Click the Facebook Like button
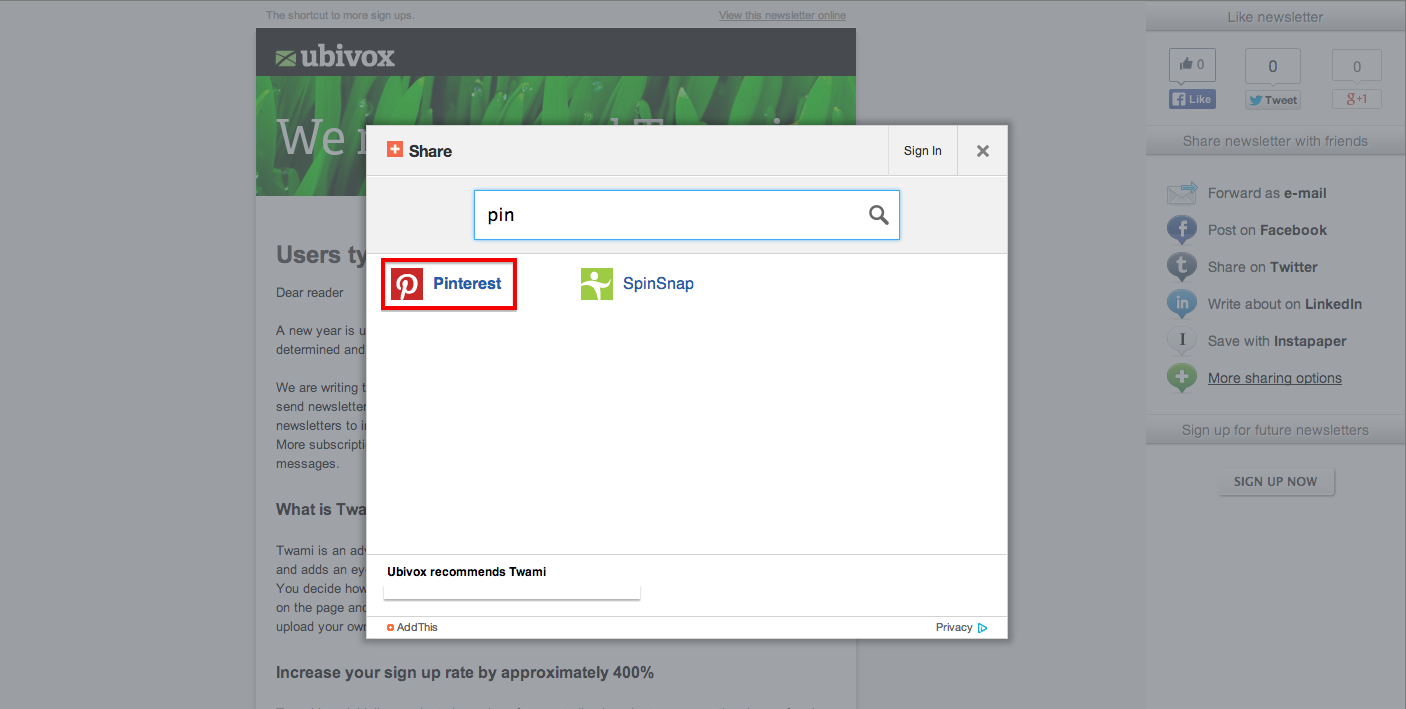The height and width of the screenshot is (709, 1406). 1192,99
